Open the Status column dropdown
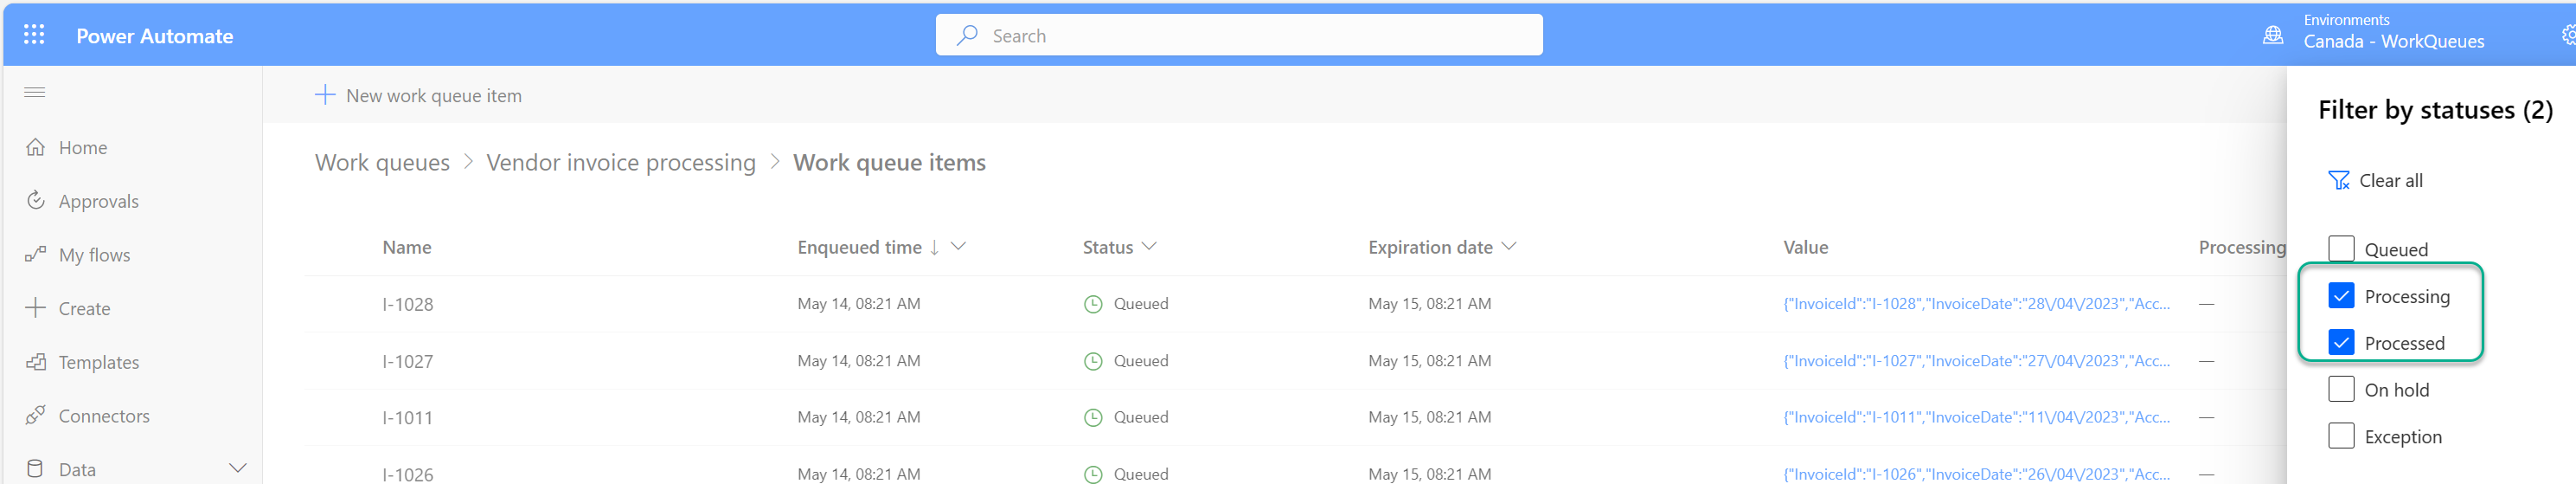This screenshot has height=484, width=2576. click(1149, 246)
